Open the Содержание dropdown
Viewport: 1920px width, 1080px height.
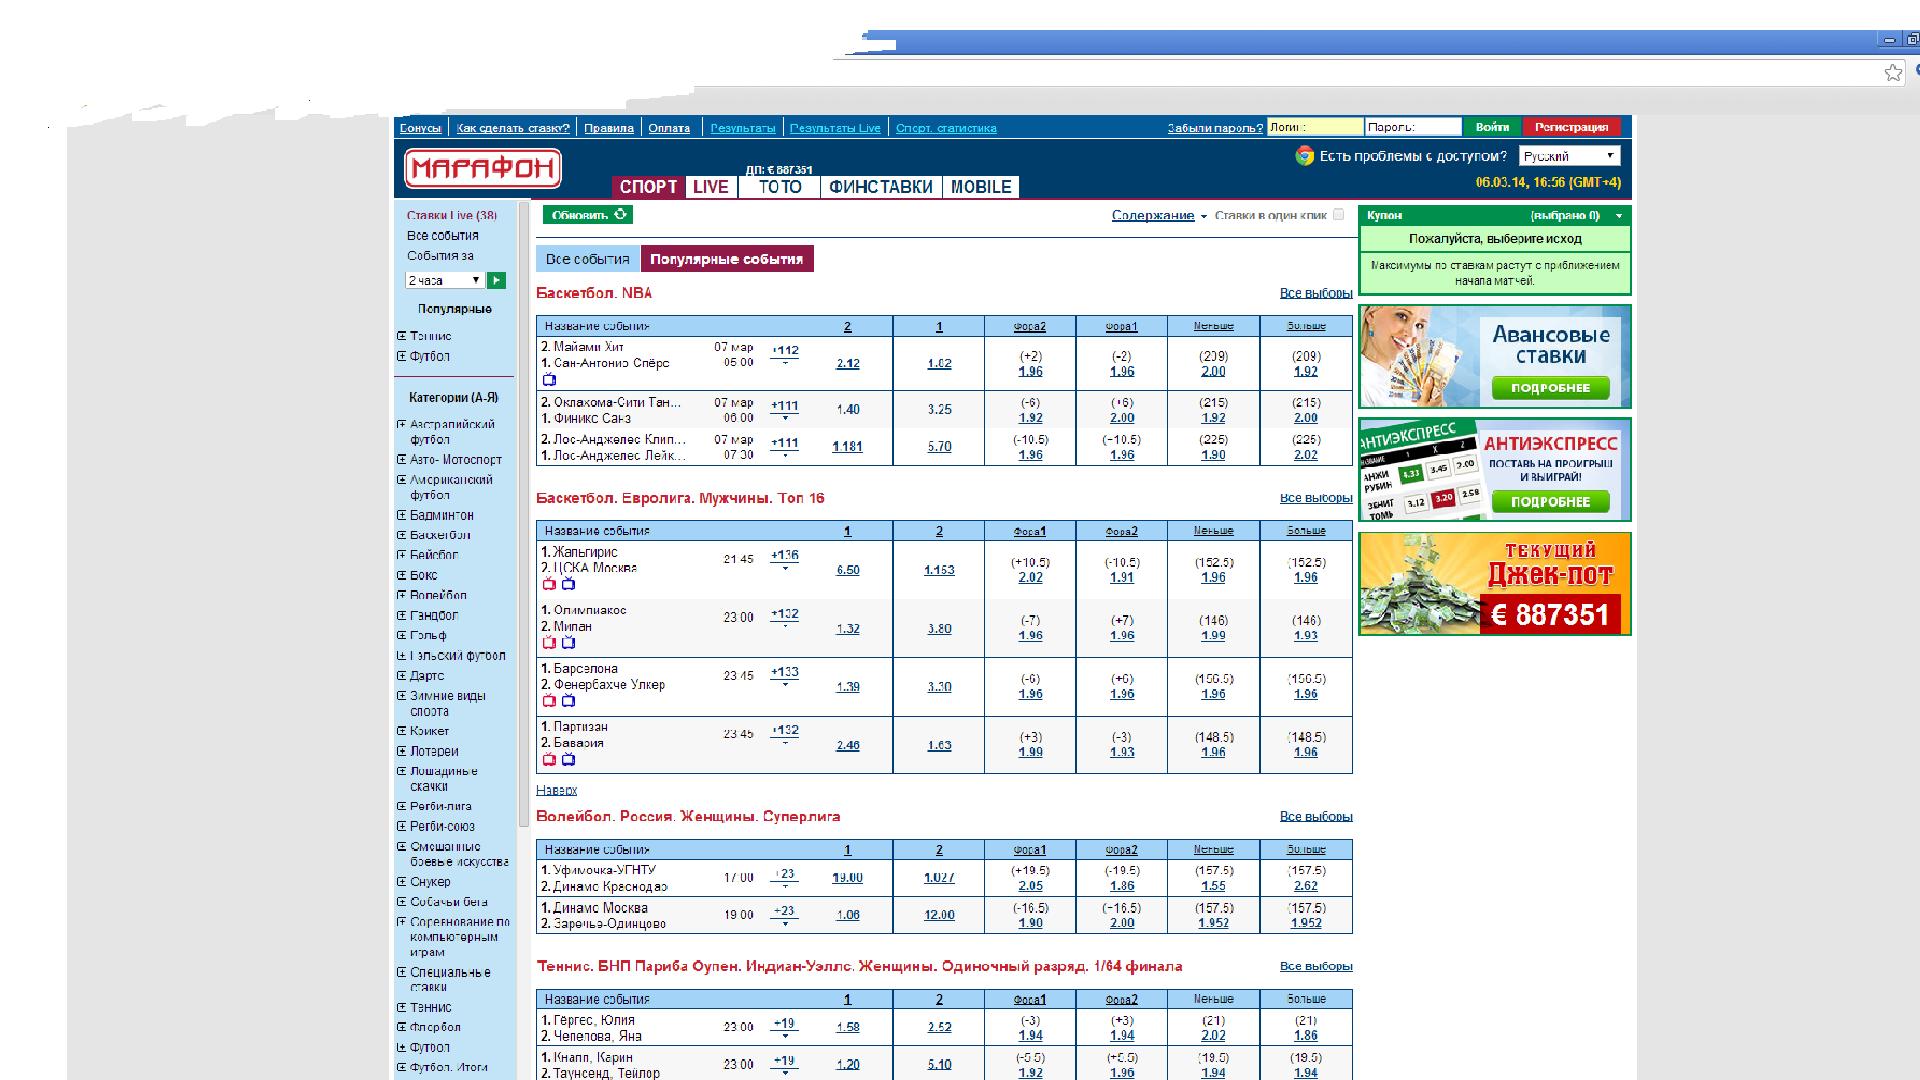1159,215
